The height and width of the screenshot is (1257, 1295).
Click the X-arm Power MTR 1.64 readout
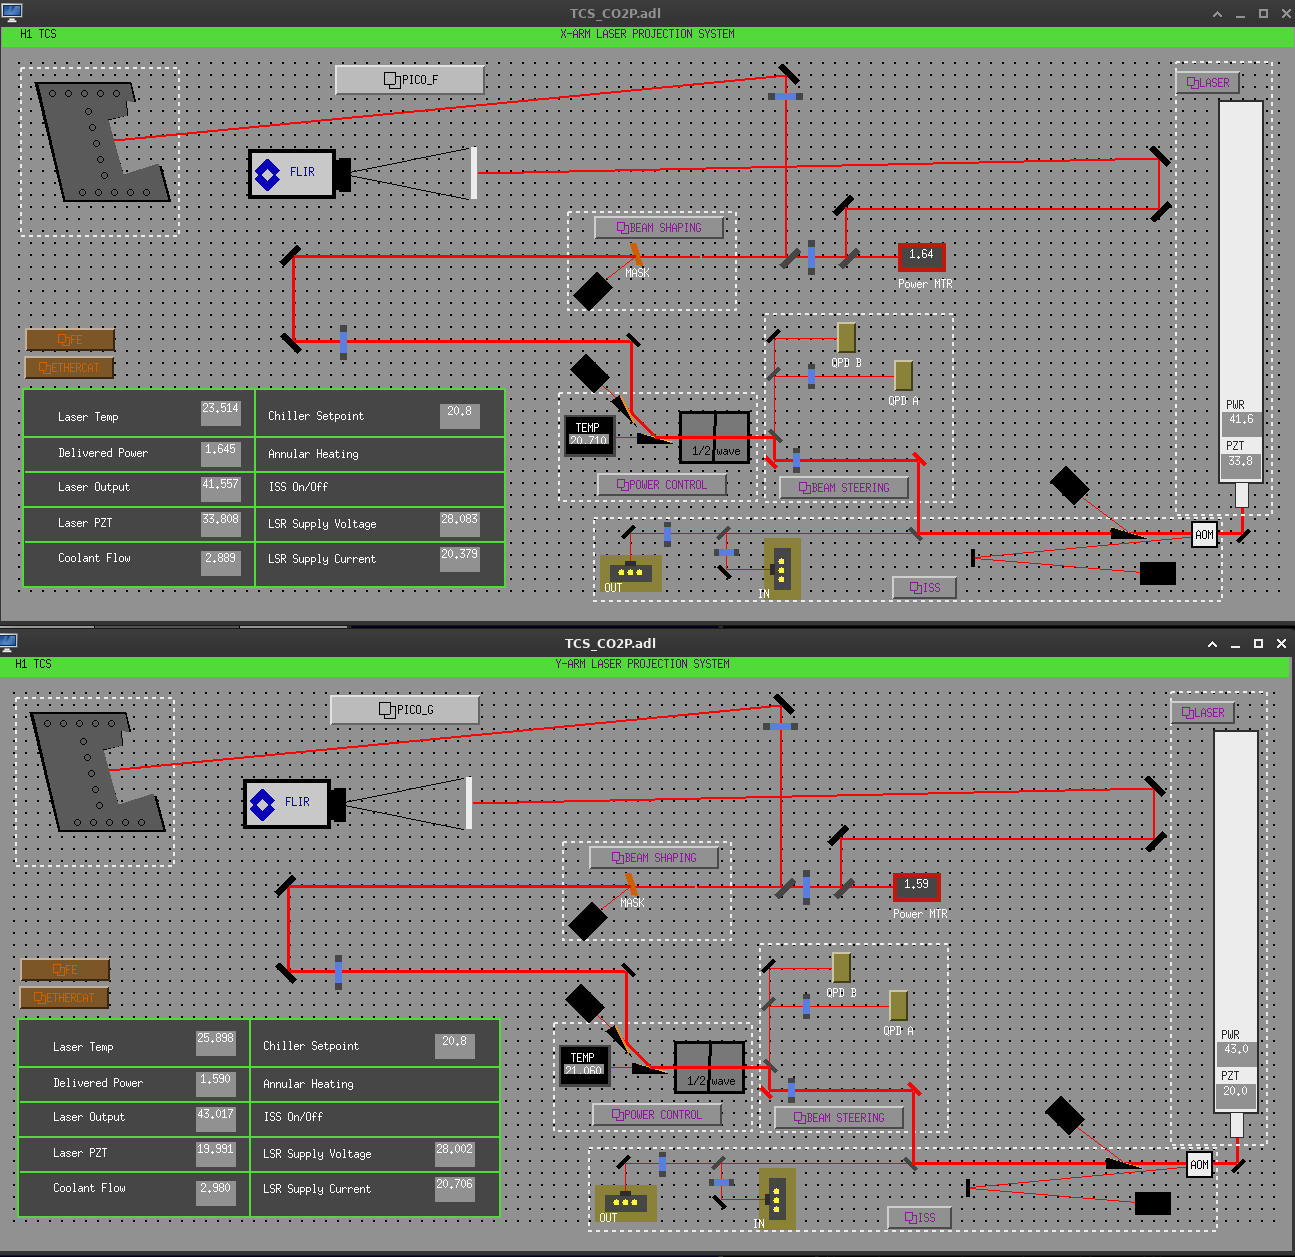tap(921, 256)
